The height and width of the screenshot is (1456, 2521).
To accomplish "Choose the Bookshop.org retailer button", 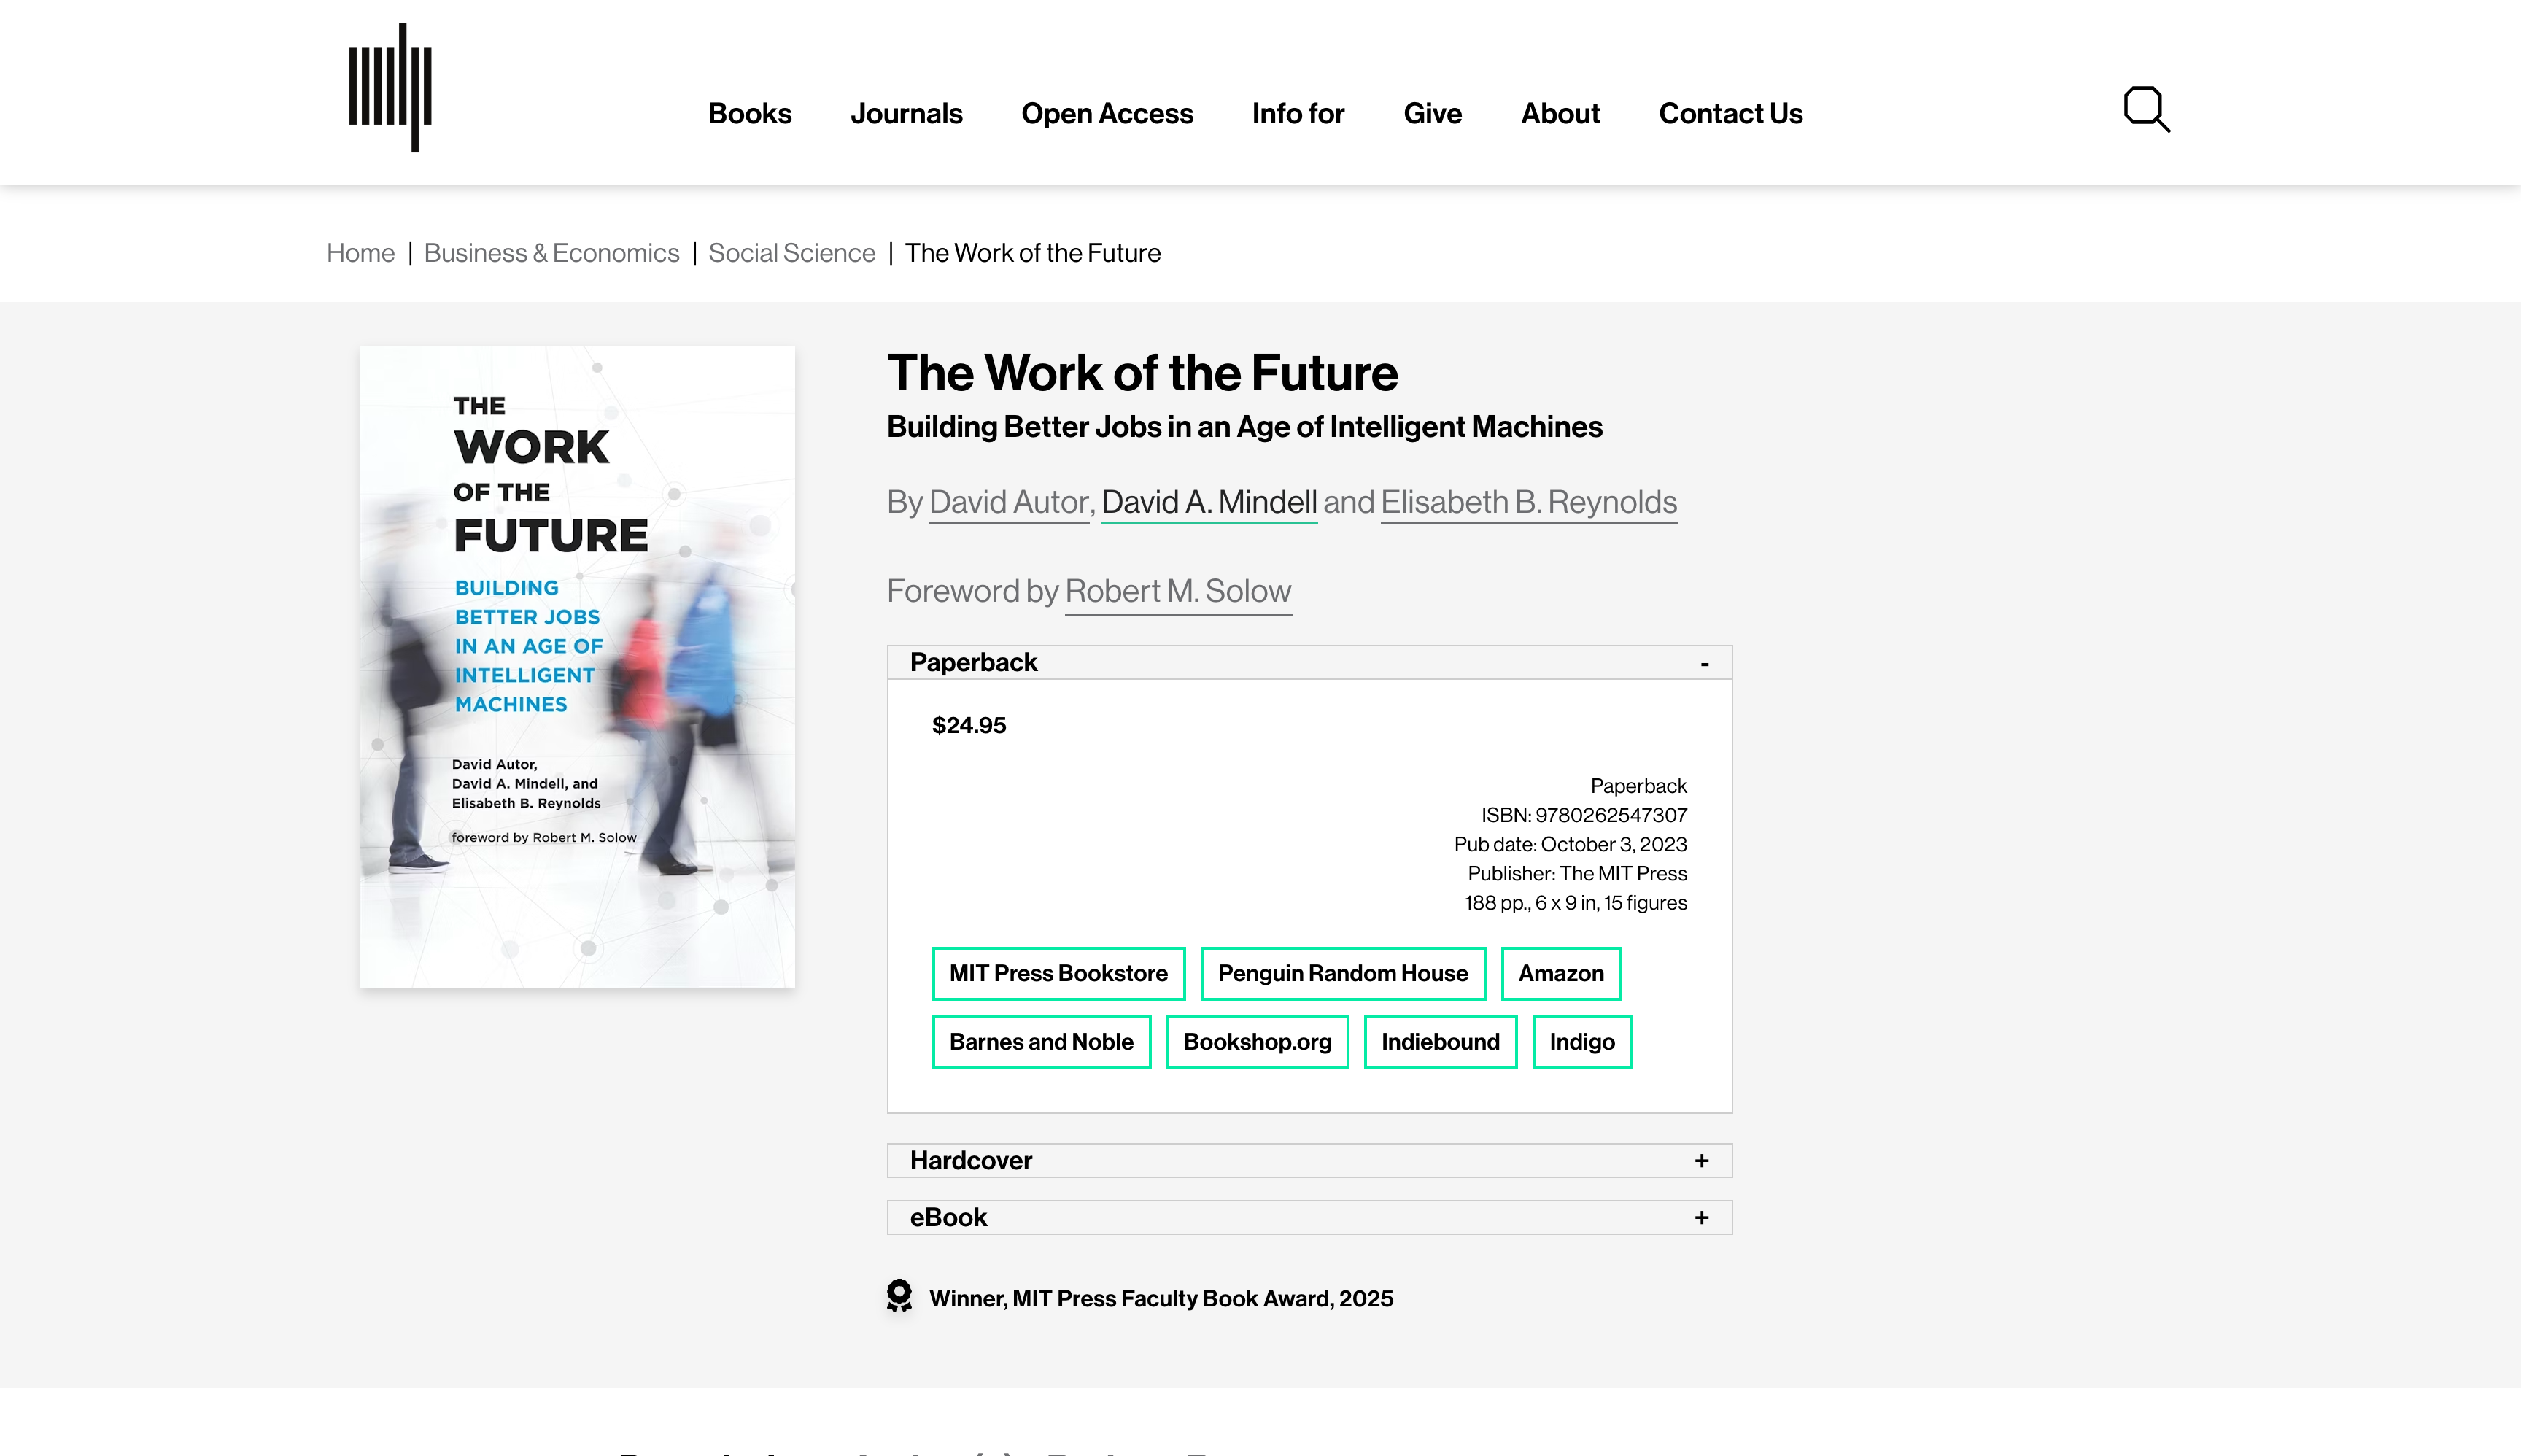I will click(1257, 1042).
